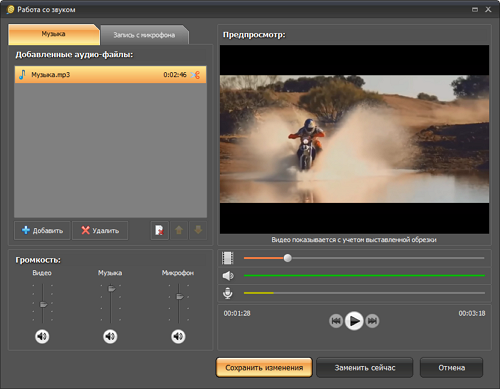Click the microphone icon beside the recording track
The image size is (500, 389).
pyautogui.click(x=228, y=293)
